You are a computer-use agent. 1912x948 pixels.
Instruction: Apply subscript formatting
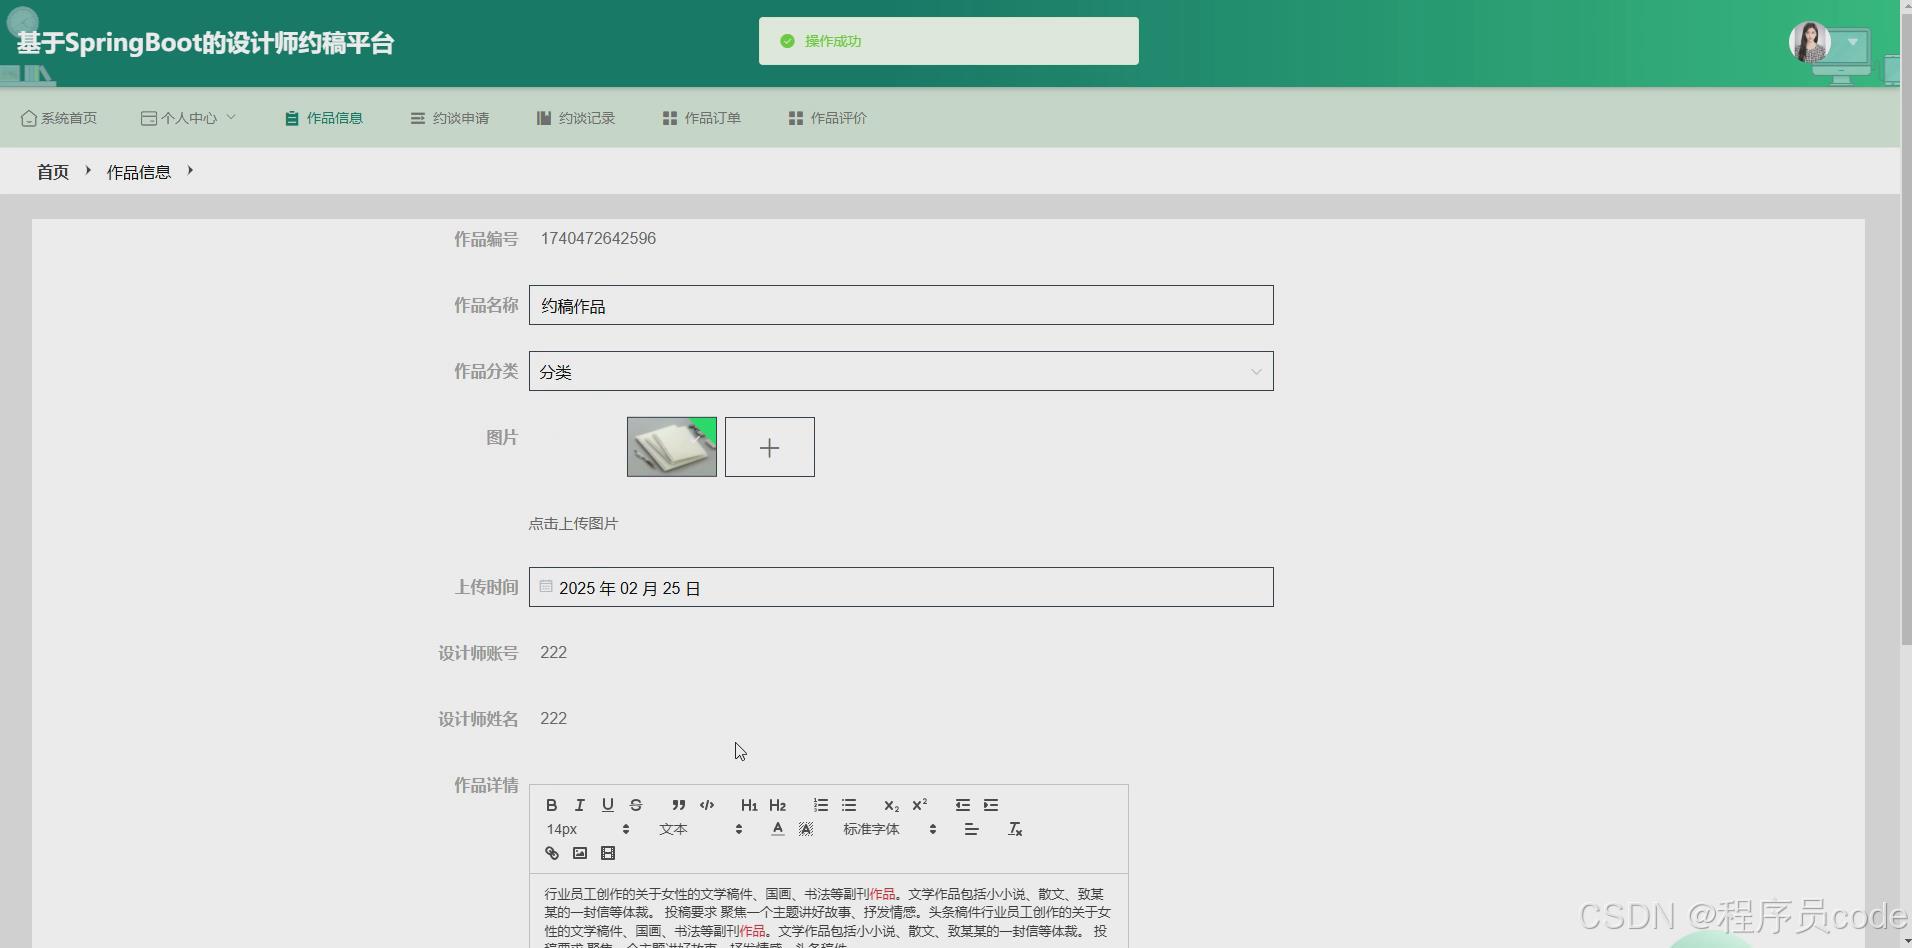click(x=891, y=806)
